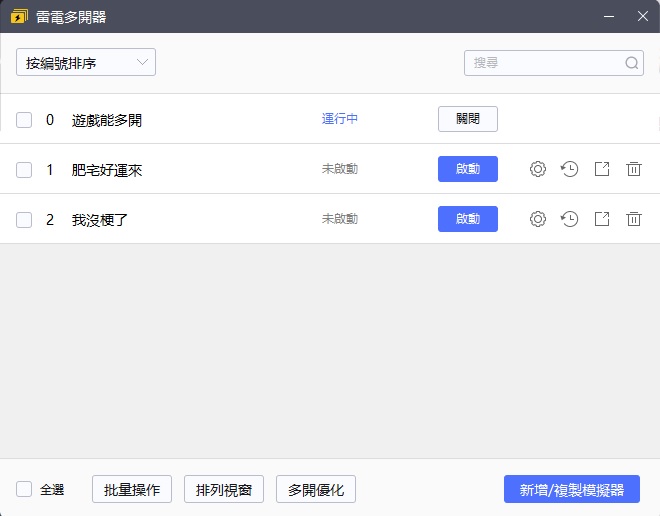Image resolution: width=660 pixels, height=516 pixels.
Task: Click backup/restore icon for 我沒梗了
Action: [569, 219]
